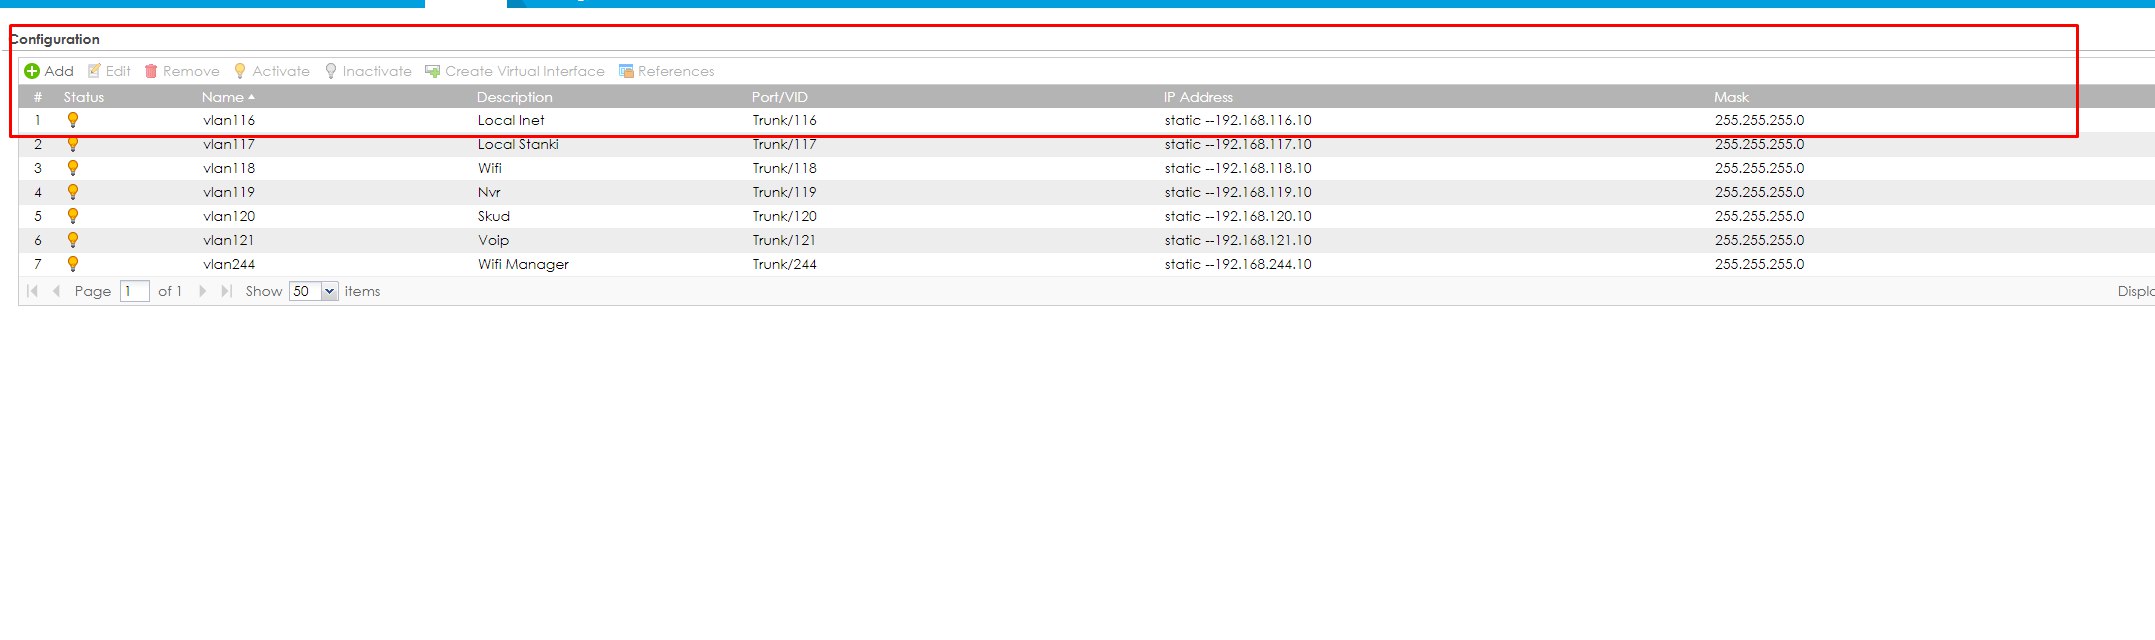2155x640 pixels.
Task: Click status bulb icon for vlan120
Action: pos(73,216)
